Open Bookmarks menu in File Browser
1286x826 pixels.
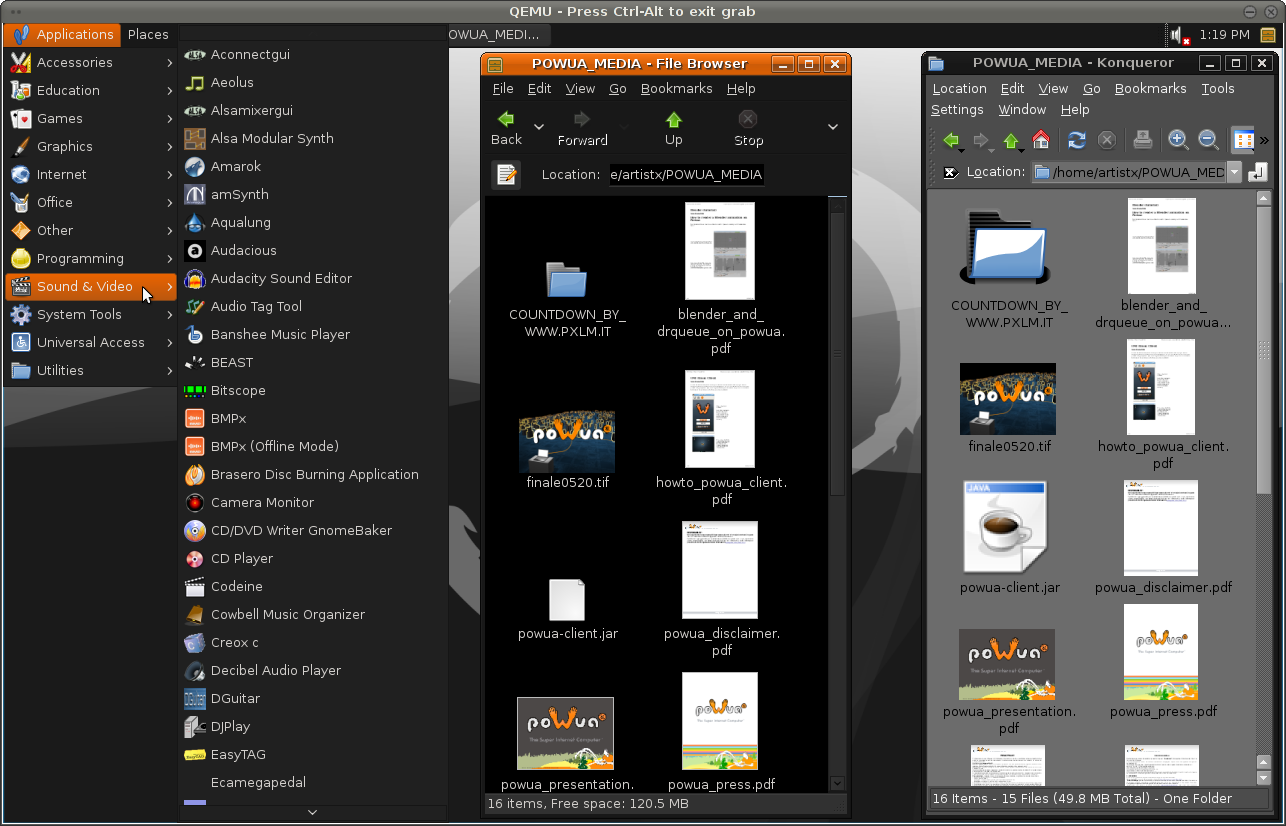click(x=677, y=88)
